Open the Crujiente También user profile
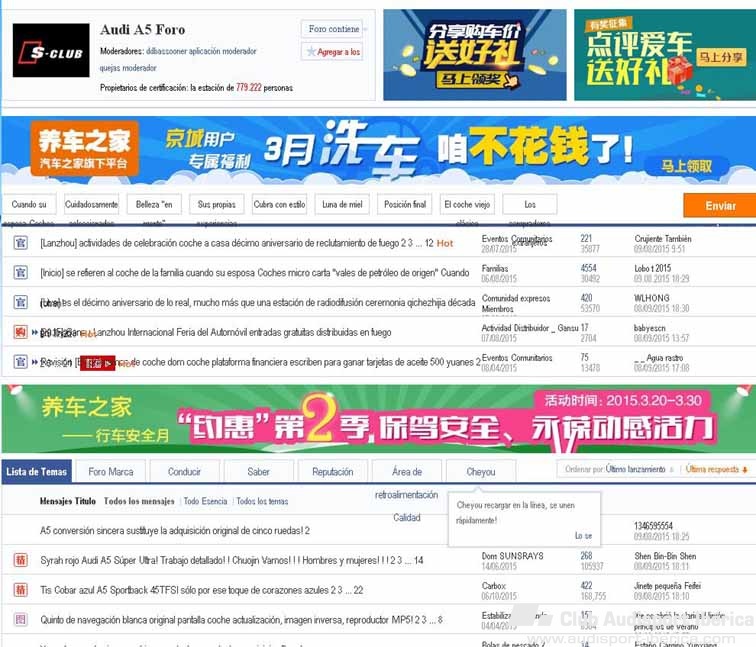Viewport: 756px width, 647px height. pyautogui.click(x=663, y=239)
